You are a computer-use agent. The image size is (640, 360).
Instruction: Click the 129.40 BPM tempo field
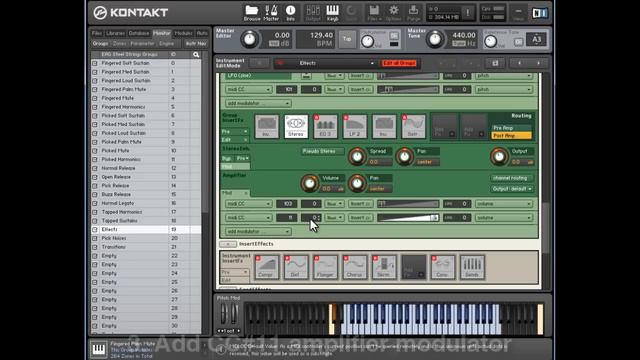316,39
